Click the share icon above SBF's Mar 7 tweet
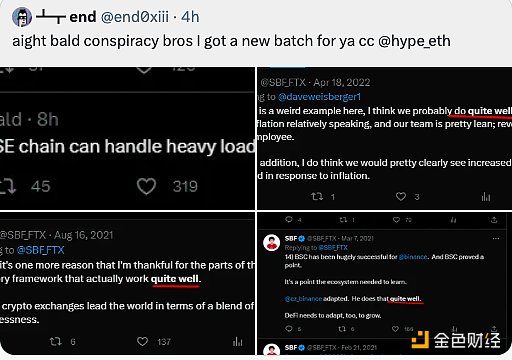The height and width of the screenshot is (360, 512). [494, 220]
